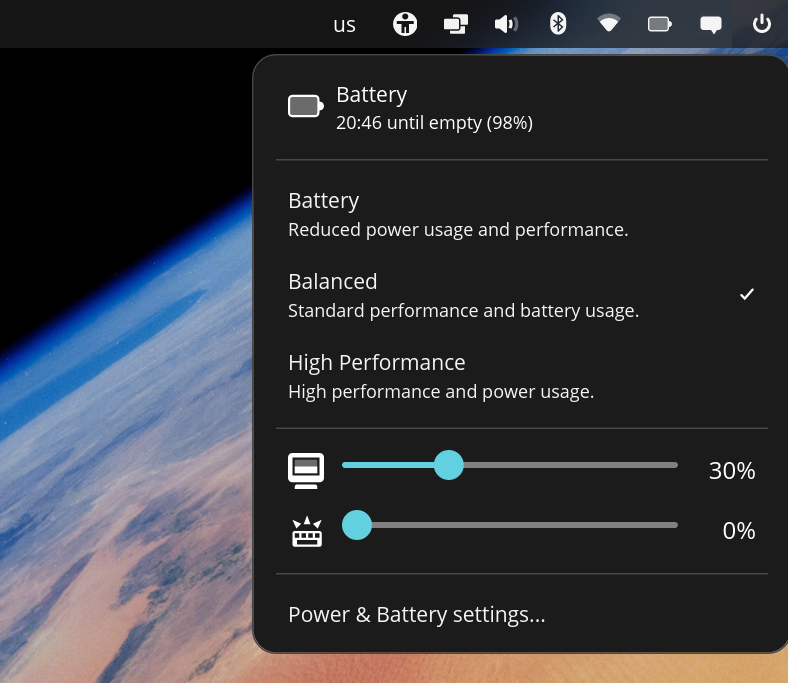Image resolution: width=788 pixels, height=683 pixels.
Task: Click the keyboard backlight slider handle
Action: (357, 525)
